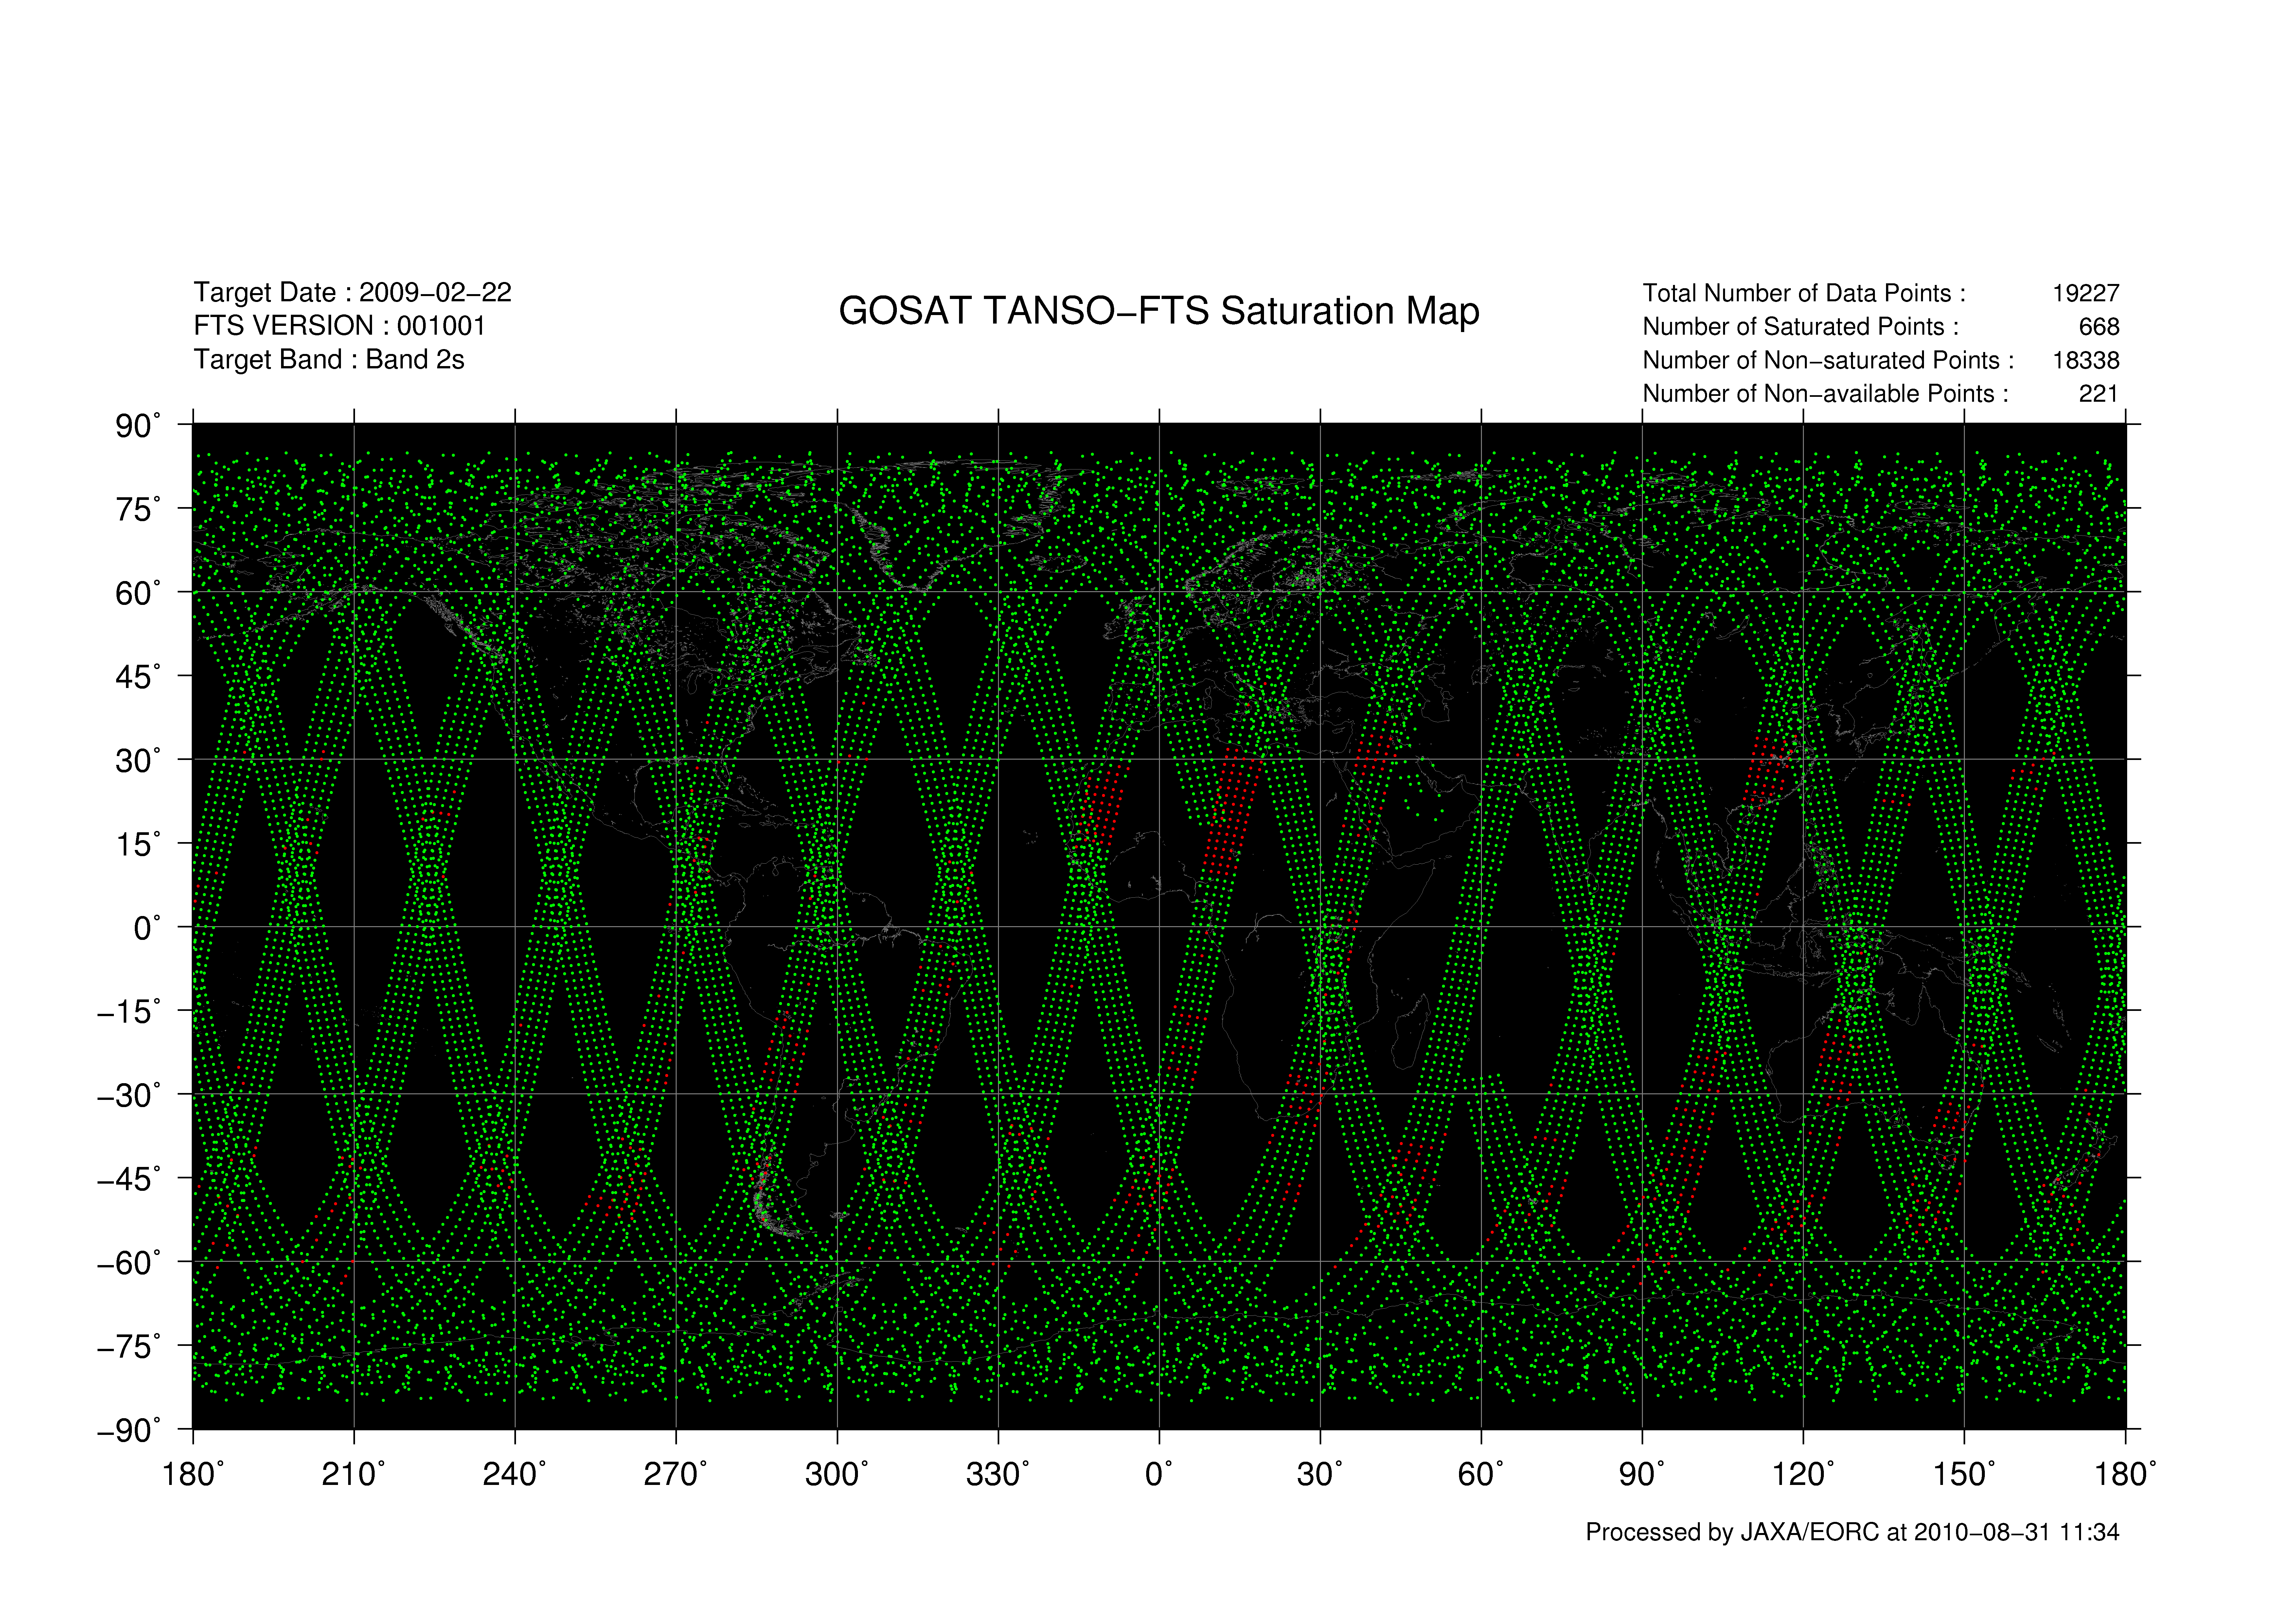
Task: Click 'FTS VERSION : 001001' text
Action: (x=339, y=326)
